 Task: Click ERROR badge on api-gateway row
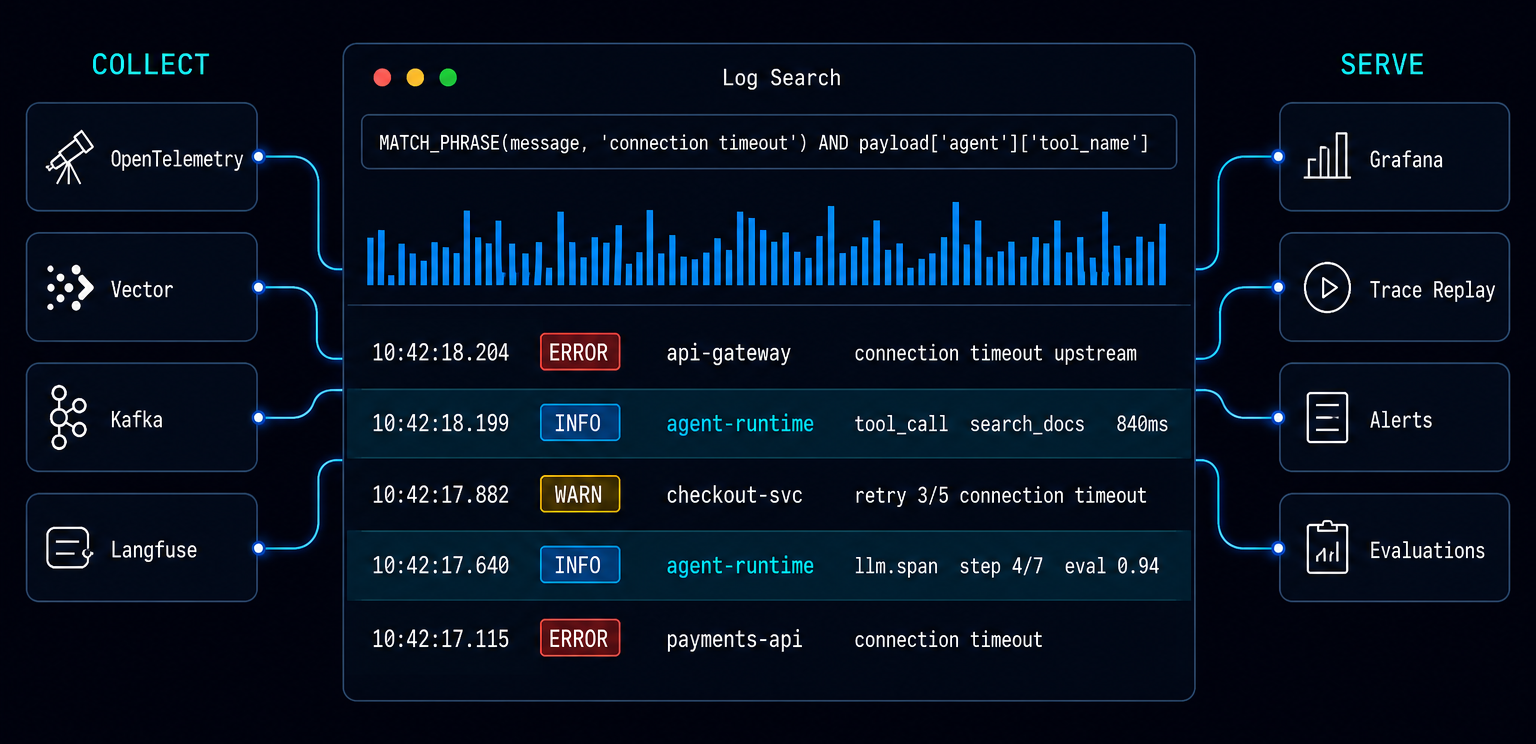pos(580,352)
